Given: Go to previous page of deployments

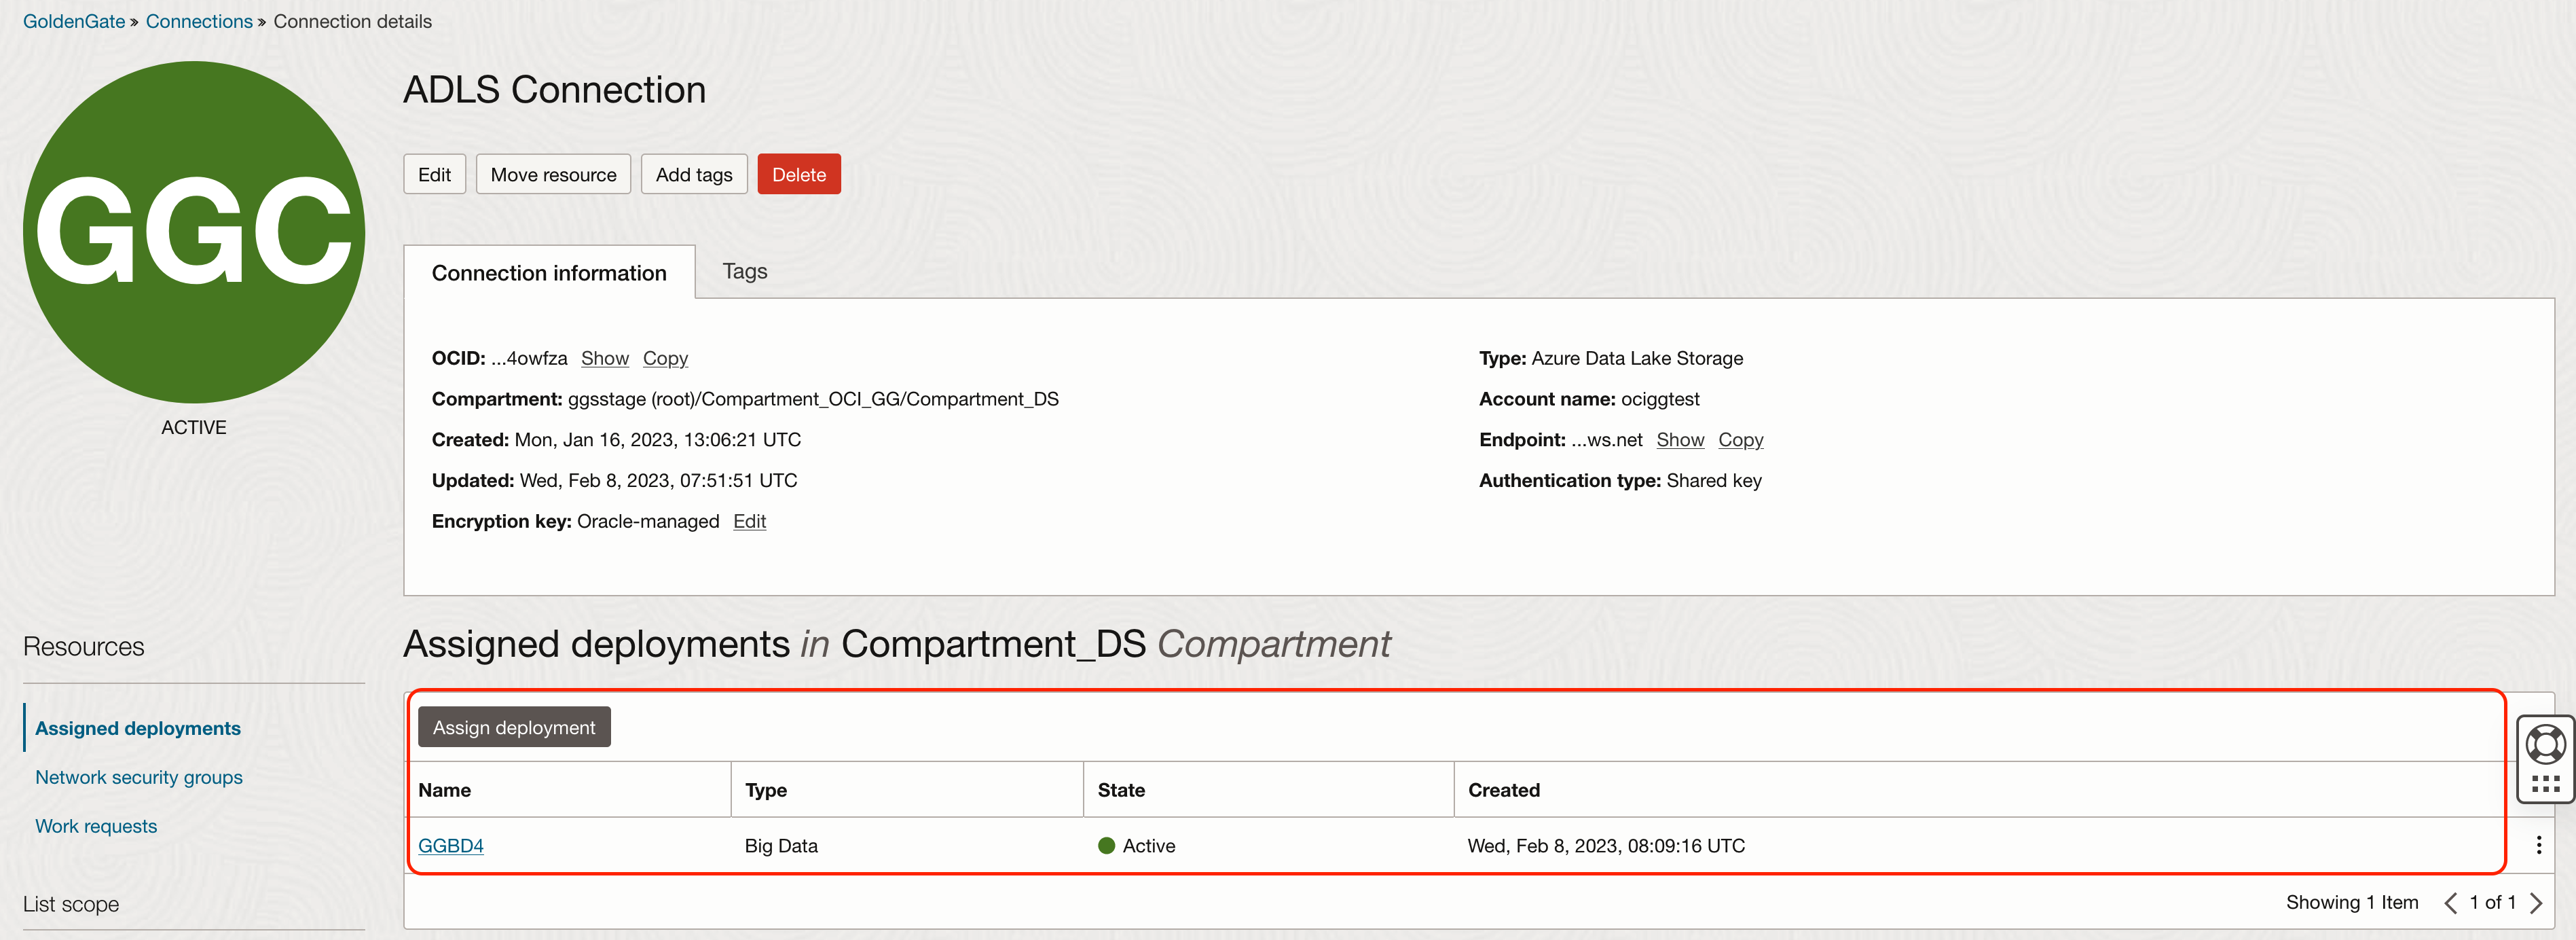Looking at the screenshot, I should point(2450,903).
